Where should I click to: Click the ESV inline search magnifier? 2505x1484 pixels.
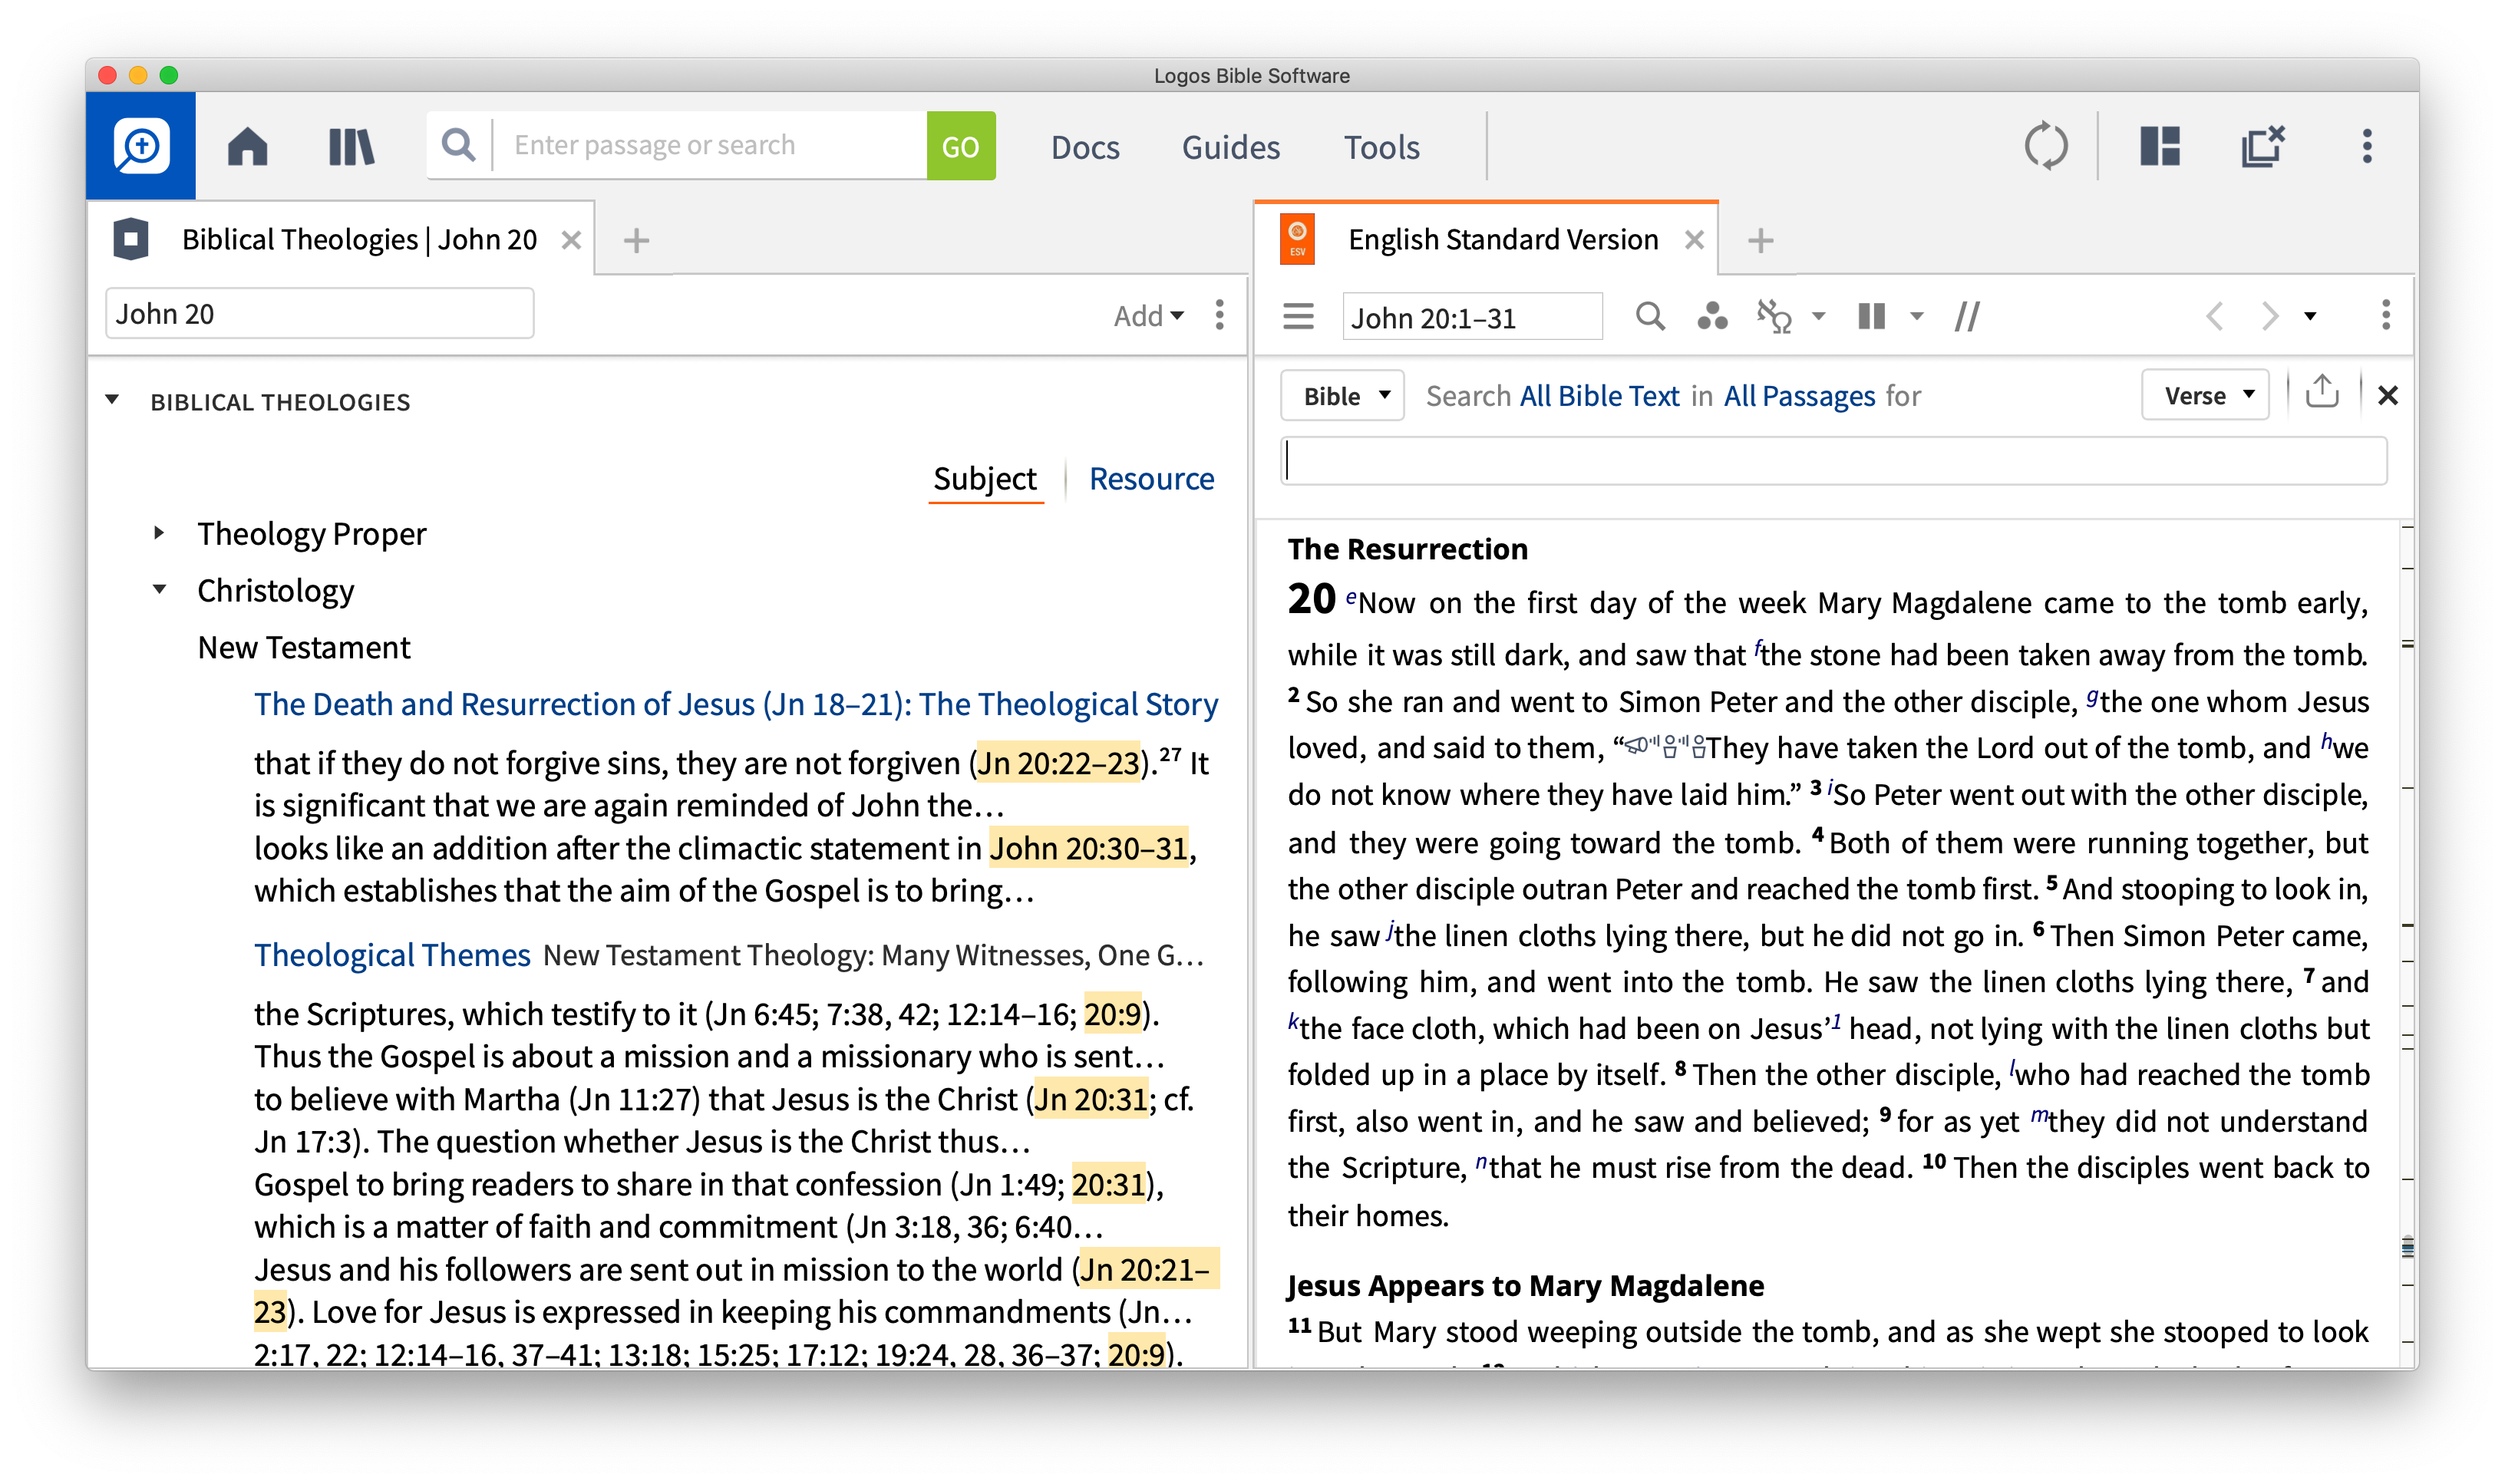(x=1649, y=317)
